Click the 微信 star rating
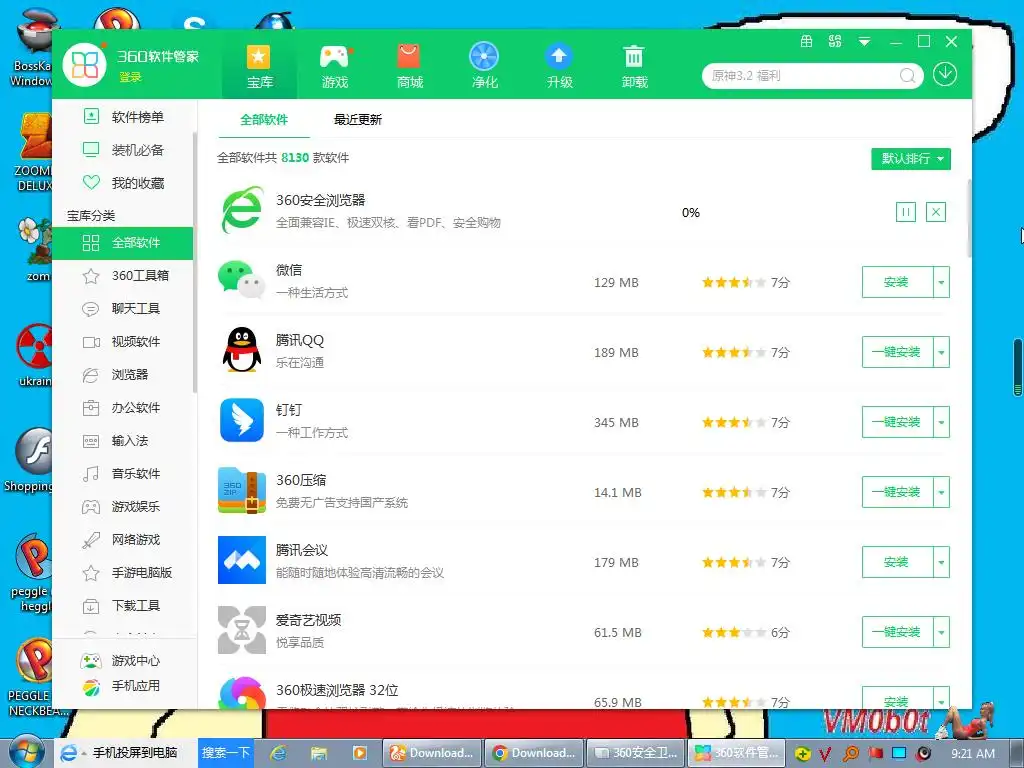 733,282
